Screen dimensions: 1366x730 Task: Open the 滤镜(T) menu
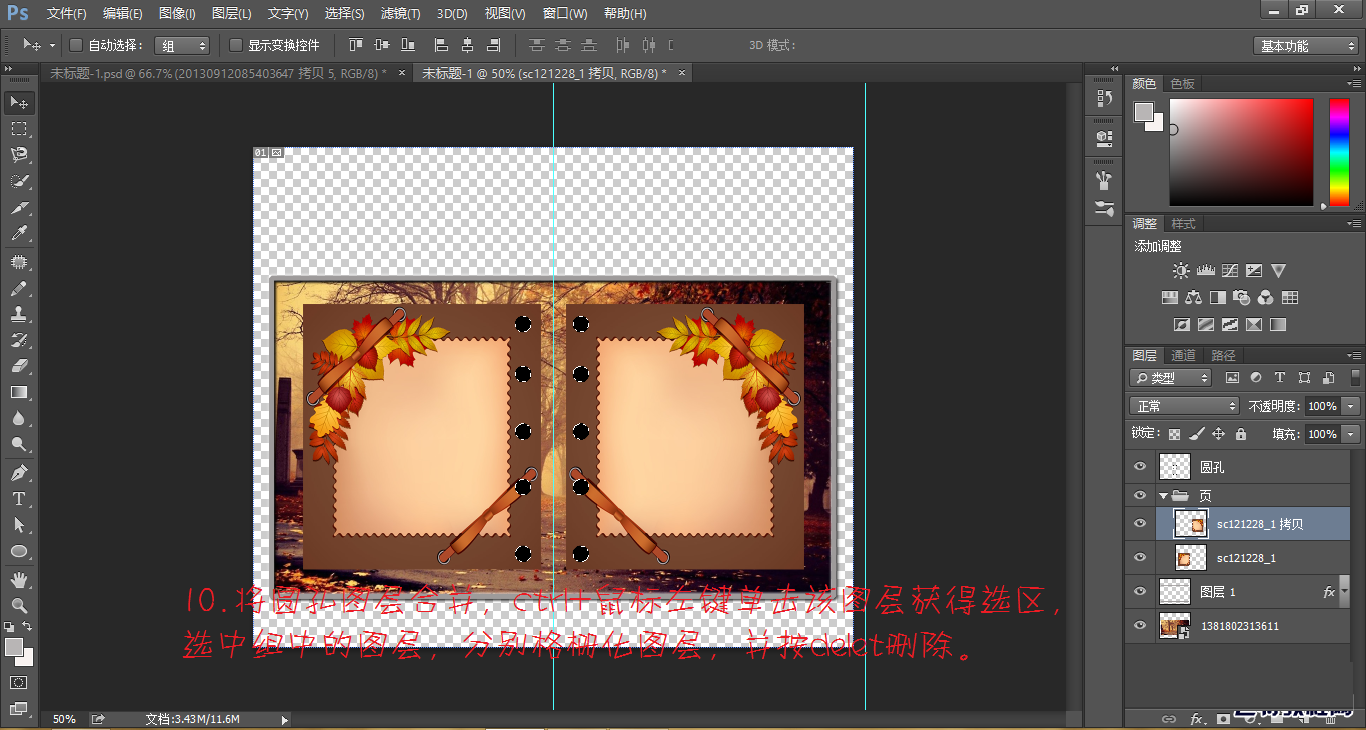(400, 14)
